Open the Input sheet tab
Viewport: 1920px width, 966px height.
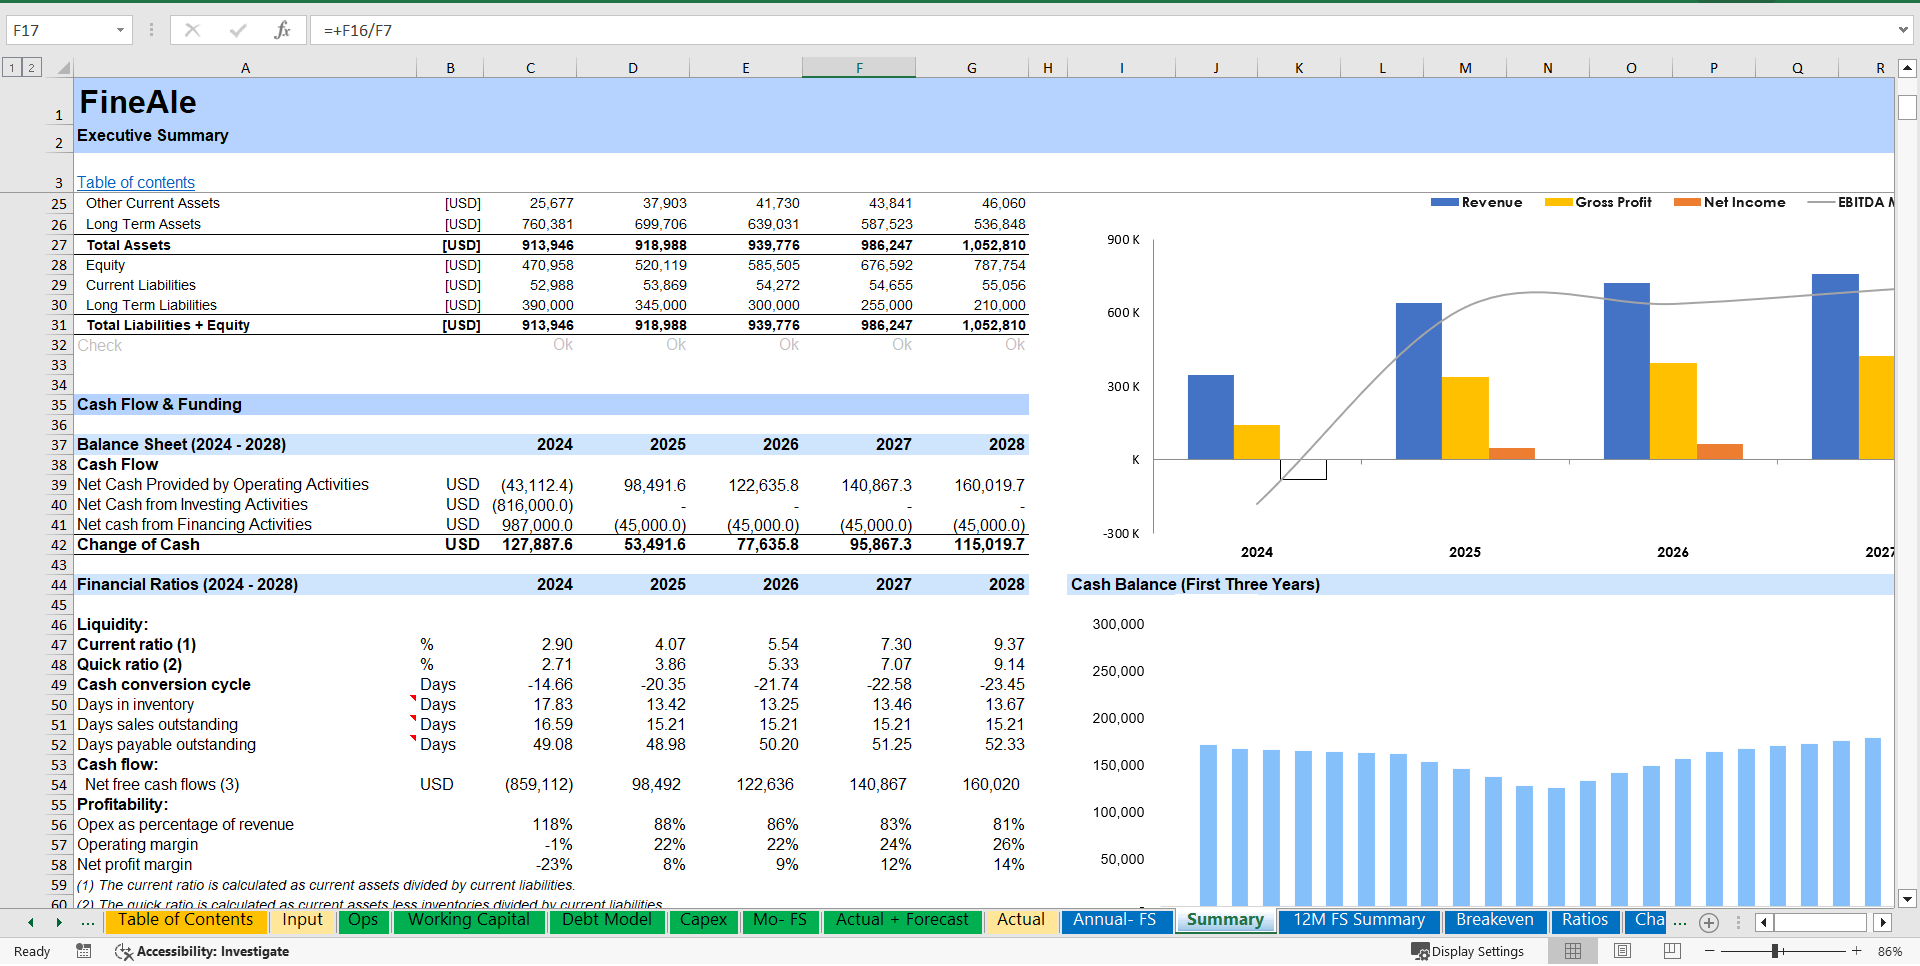(x=302, y=920)
